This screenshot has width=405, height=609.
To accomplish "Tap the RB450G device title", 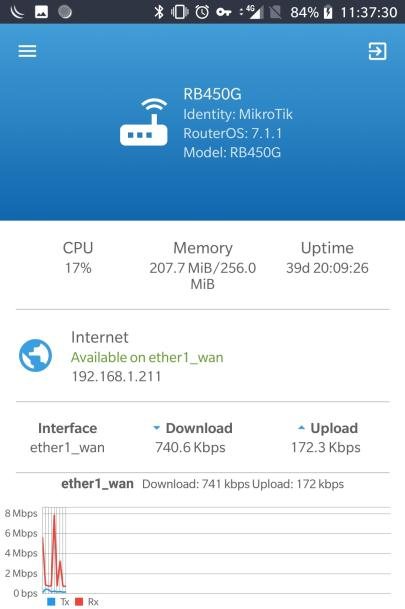I will pyautogui.click(x=212, y=94).
